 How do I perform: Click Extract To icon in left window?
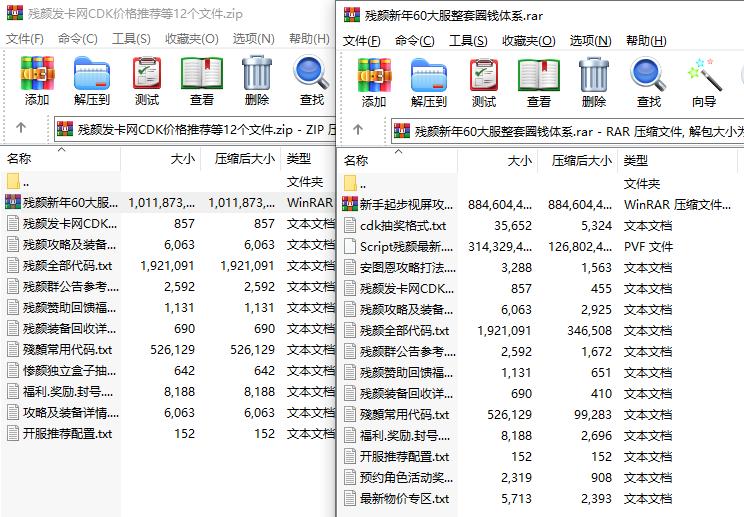pyautogui.click(x=92, y=80)
